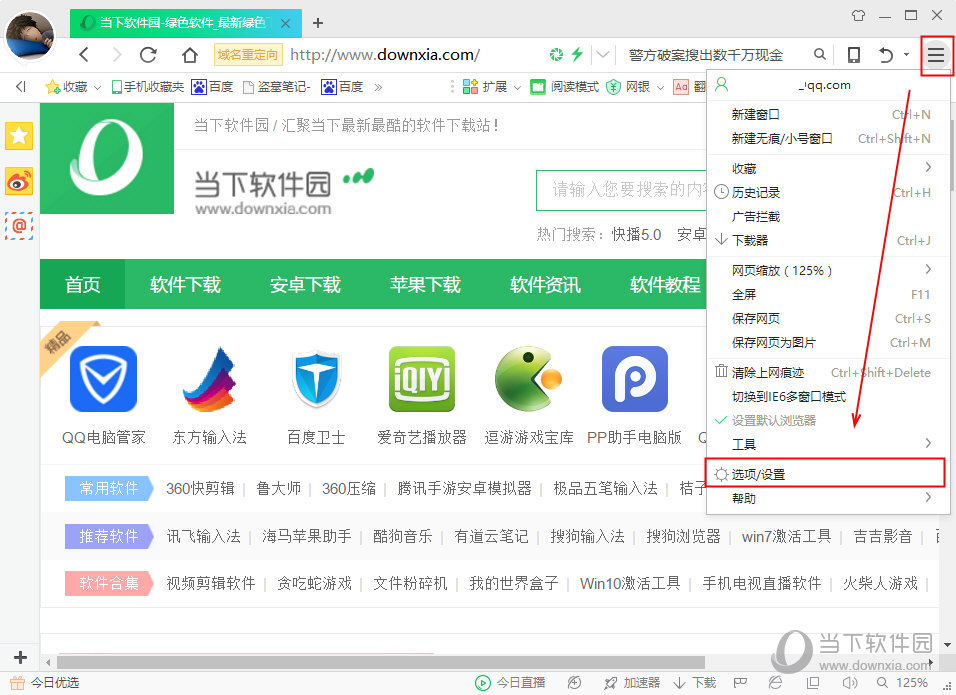Open the 爱奇艺播放器 app icon
This screenshot has width=956, height=695.
pyautogui.click(x=421, y=380)
